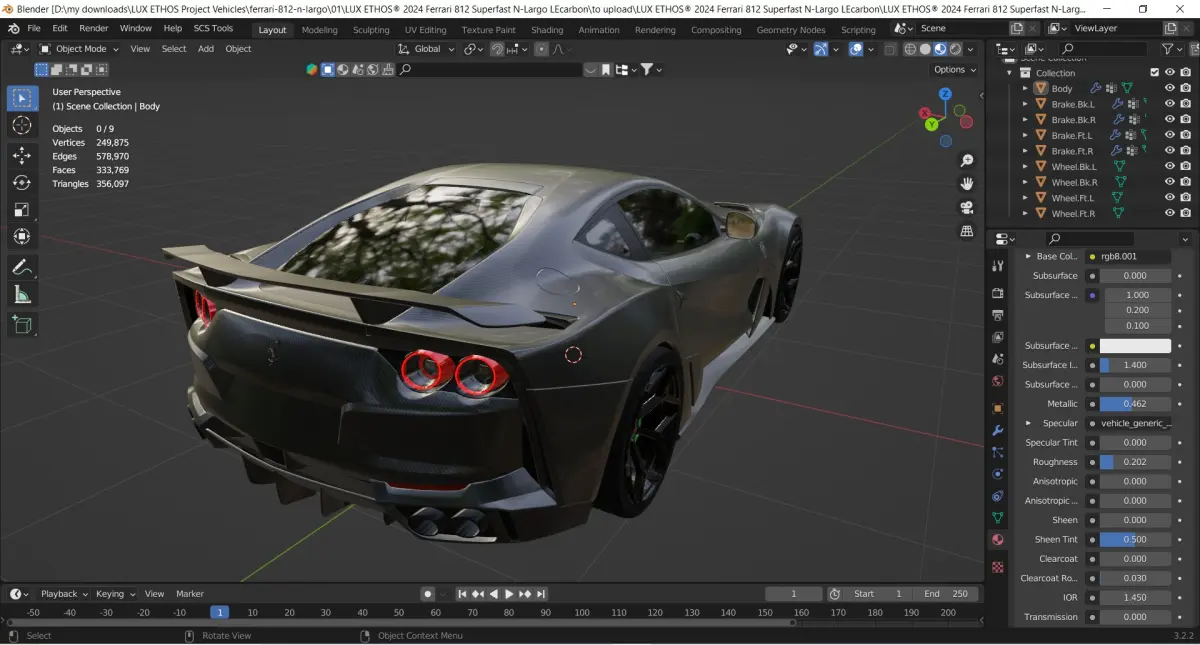Open Keying dropdown in timeline
Image resolution: width=1200 pixels, height=645 pixels.
coord(115,594)
